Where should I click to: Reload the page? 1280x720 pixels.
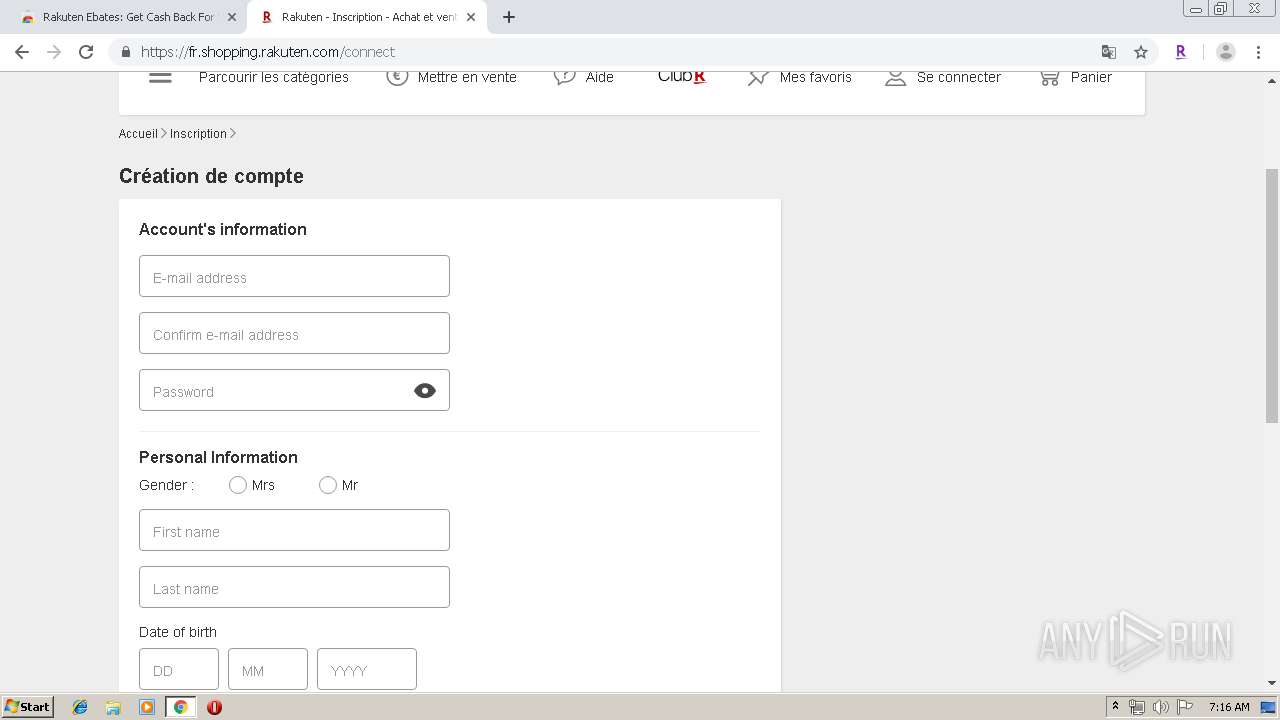tap(86, 52)
